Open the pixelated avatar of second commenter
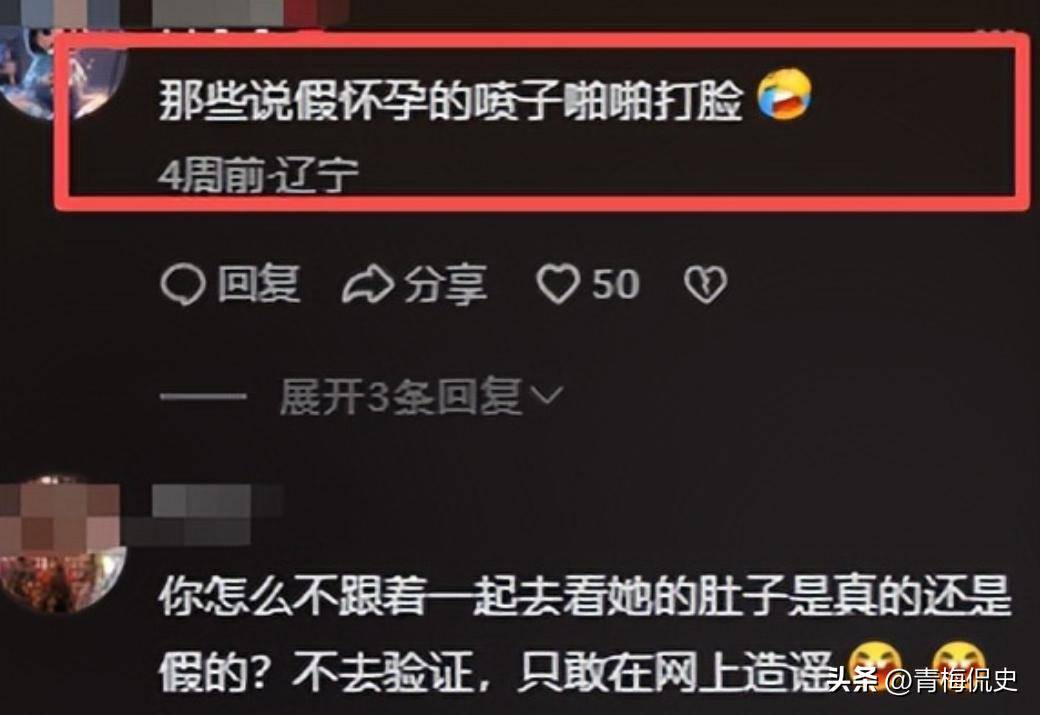1040x715 pixels. [61, 544]
